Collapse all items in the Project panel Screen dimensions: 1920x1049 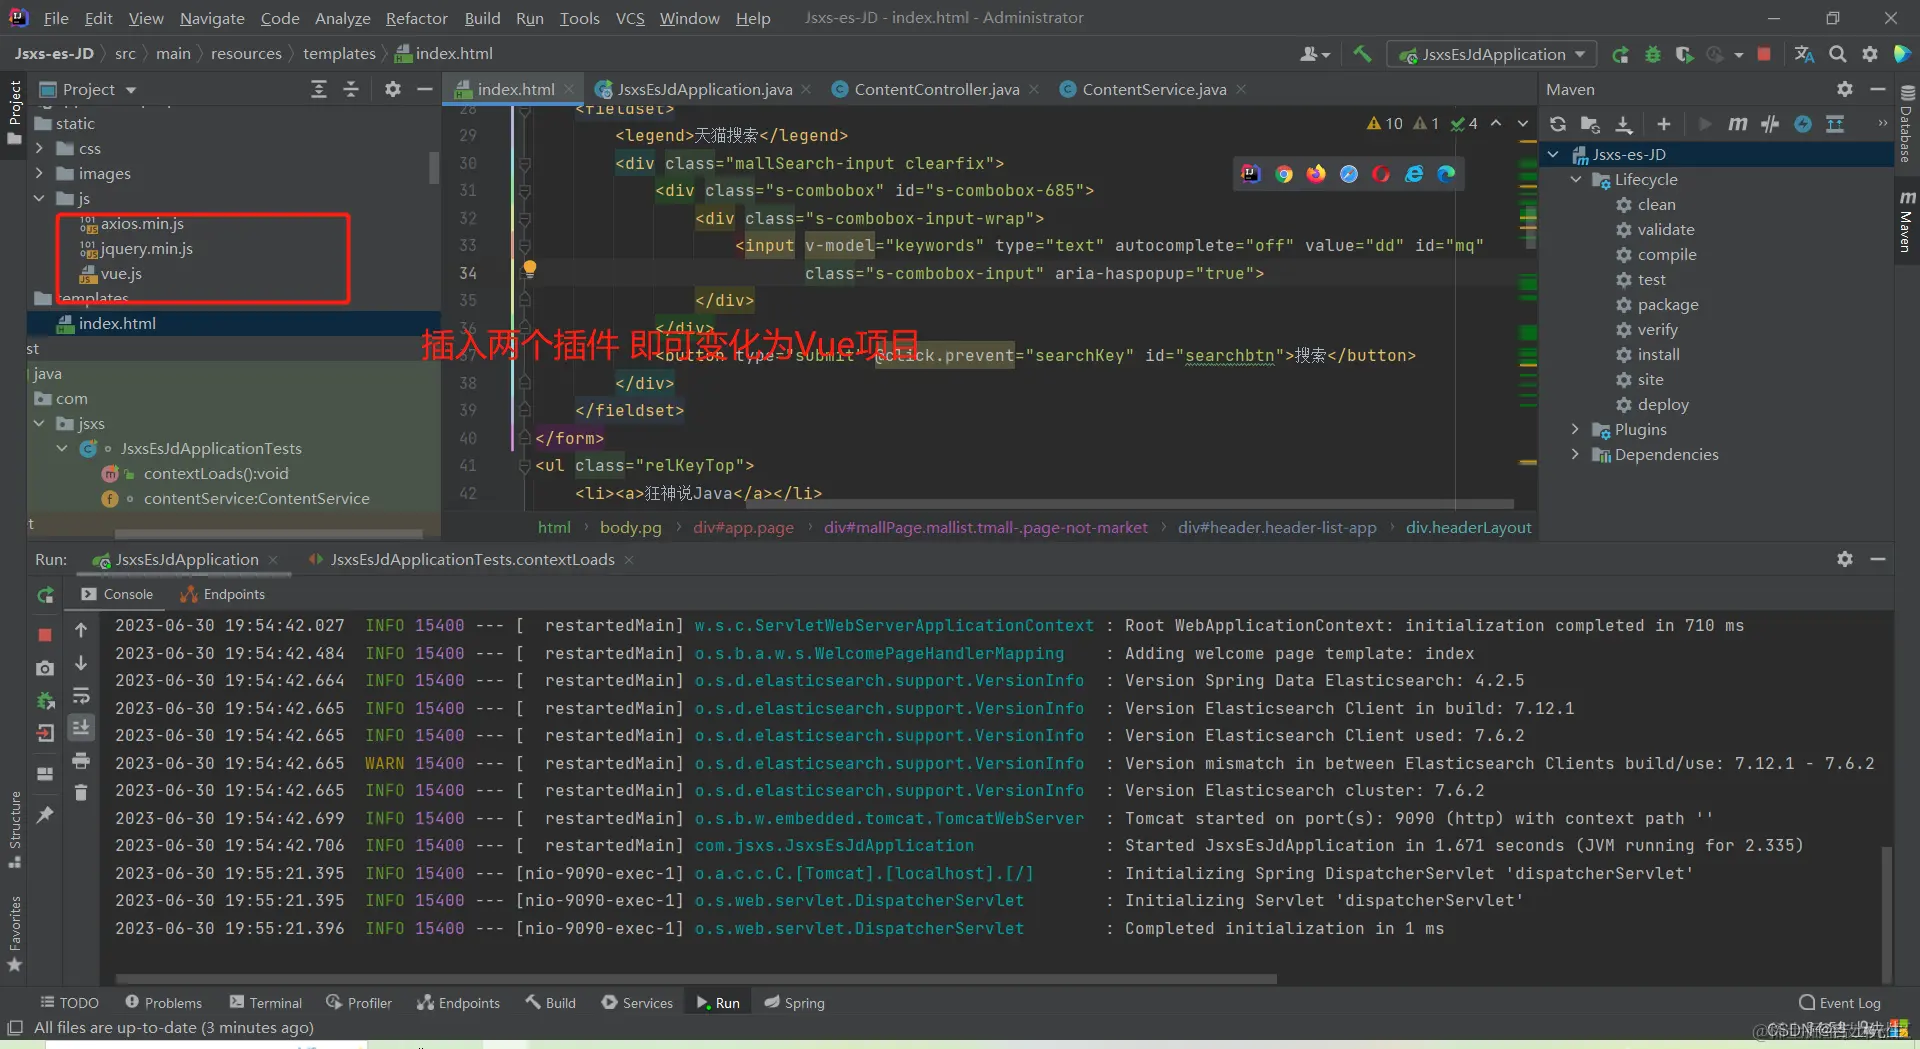[351, 89]
